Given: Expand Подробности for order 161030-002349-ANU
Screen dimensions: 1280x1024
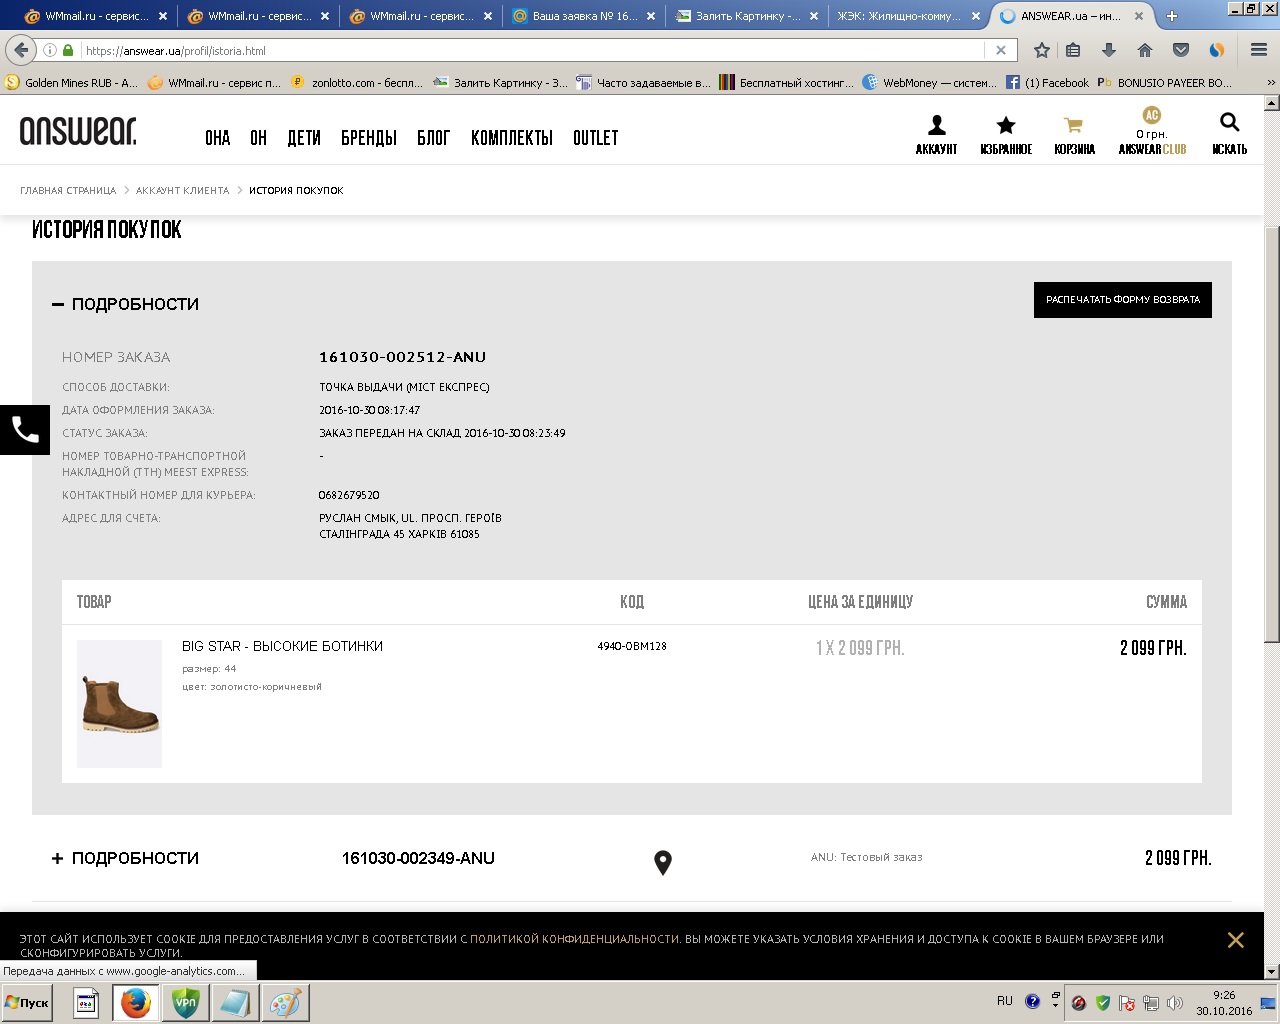Looking at the screenshot, I should (125, 858).
